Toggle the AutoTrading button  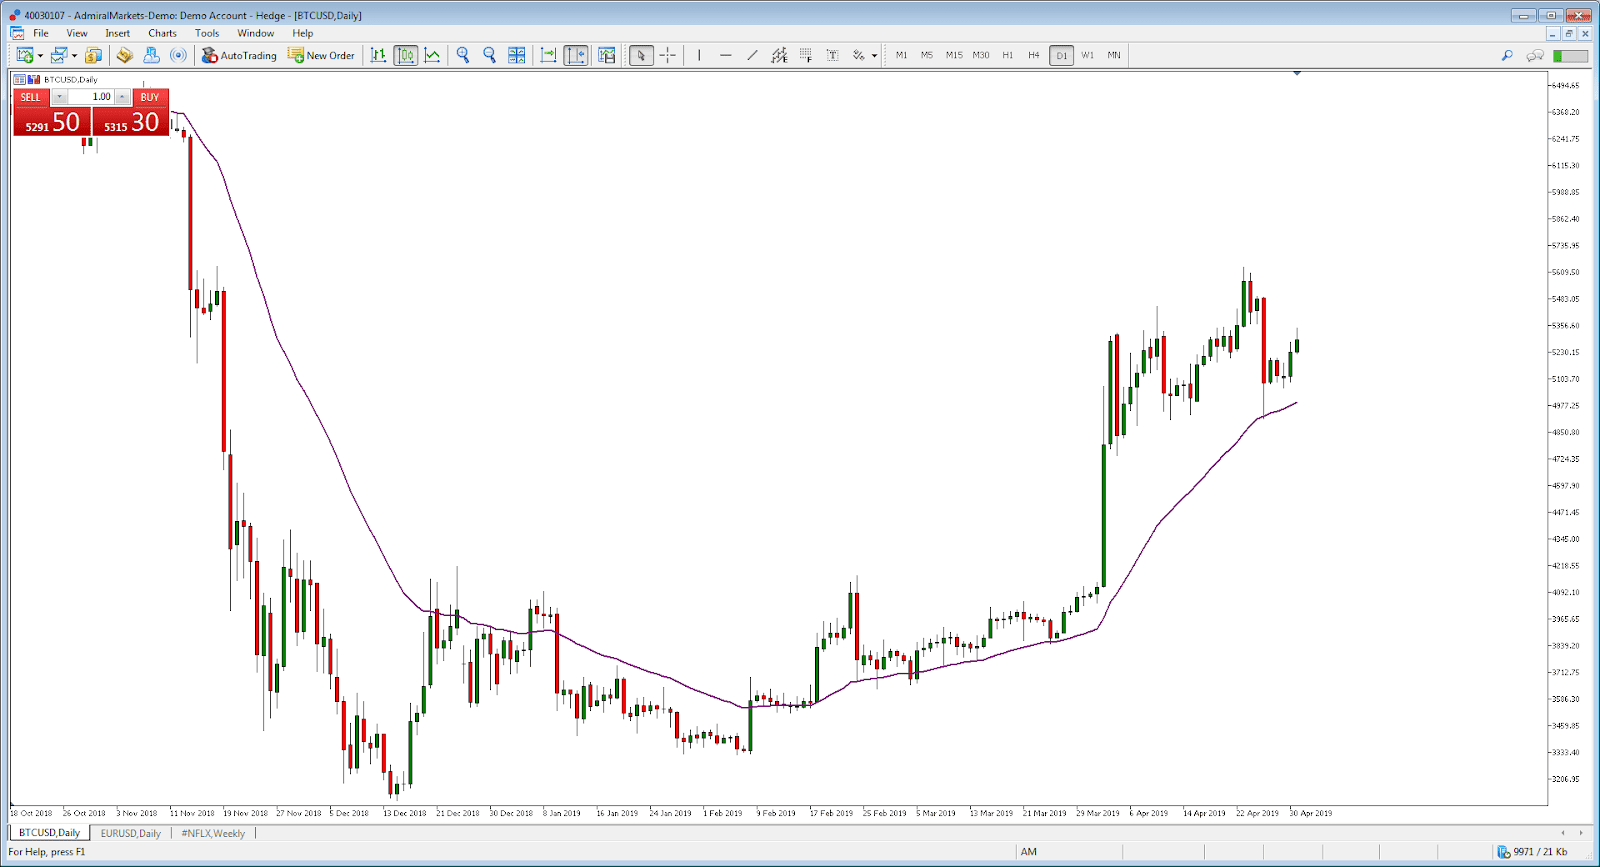[239, 55]
